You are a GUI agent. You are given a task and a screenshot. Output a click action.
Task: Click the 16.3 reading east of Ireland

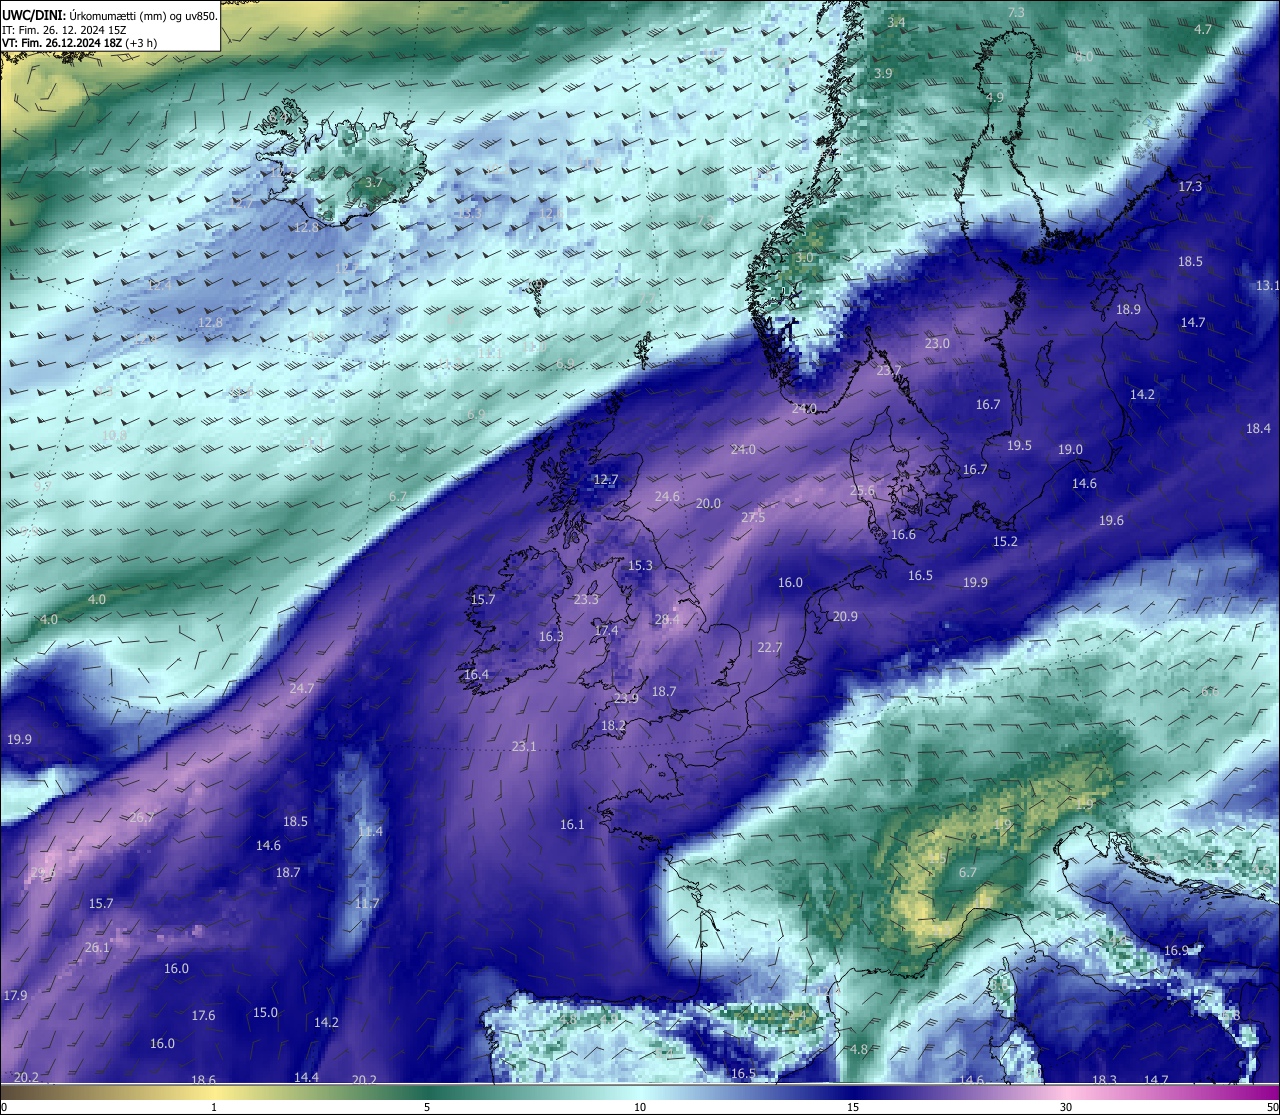pos(551,637)
